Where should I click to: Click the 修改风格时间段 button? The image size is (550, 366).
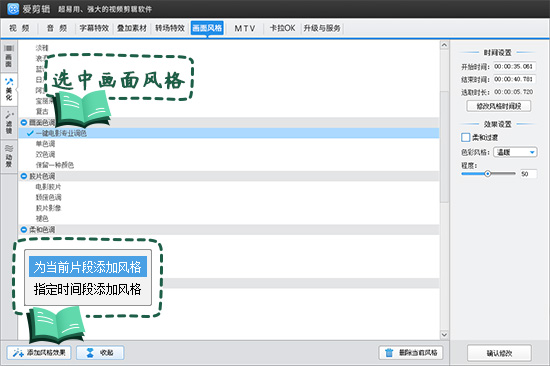point(498,106)
